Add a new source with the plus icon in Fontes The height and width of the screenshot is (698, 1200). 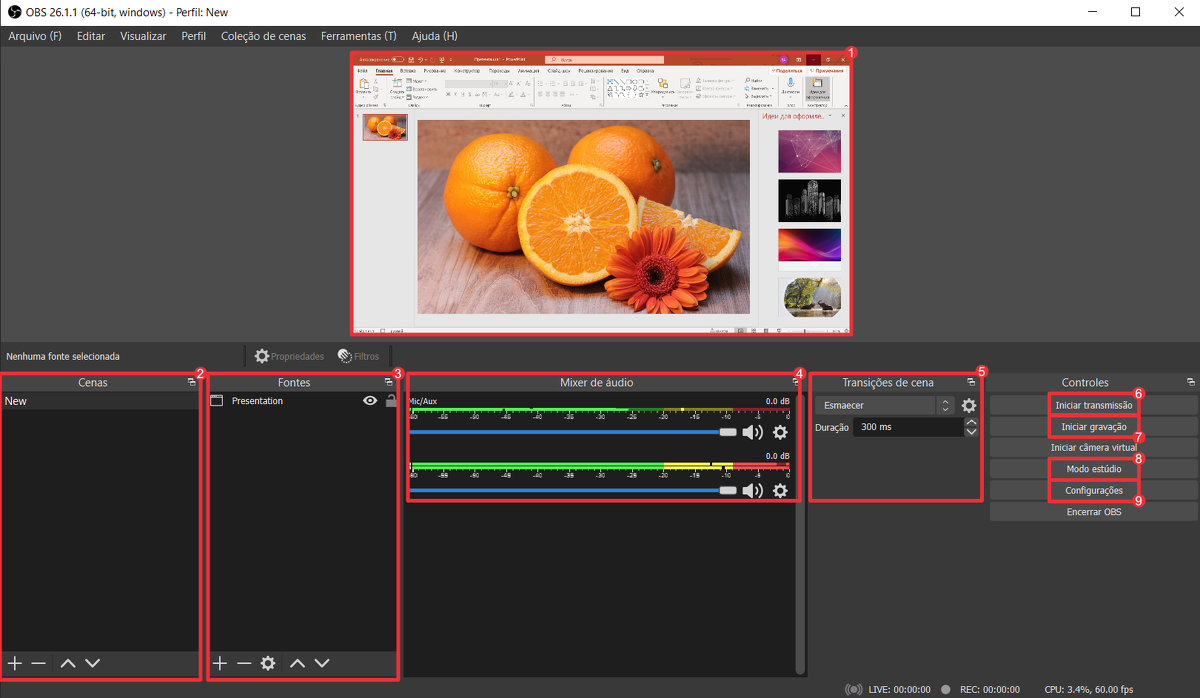click(x=221, y=663)
